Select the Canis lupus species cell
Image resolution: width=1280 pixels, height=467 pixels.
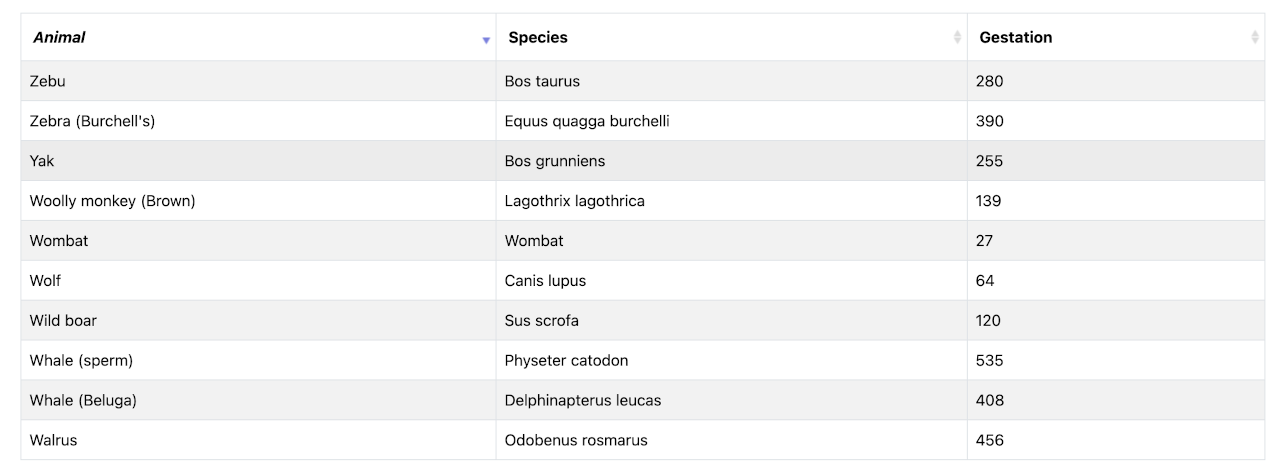[545, 281]
